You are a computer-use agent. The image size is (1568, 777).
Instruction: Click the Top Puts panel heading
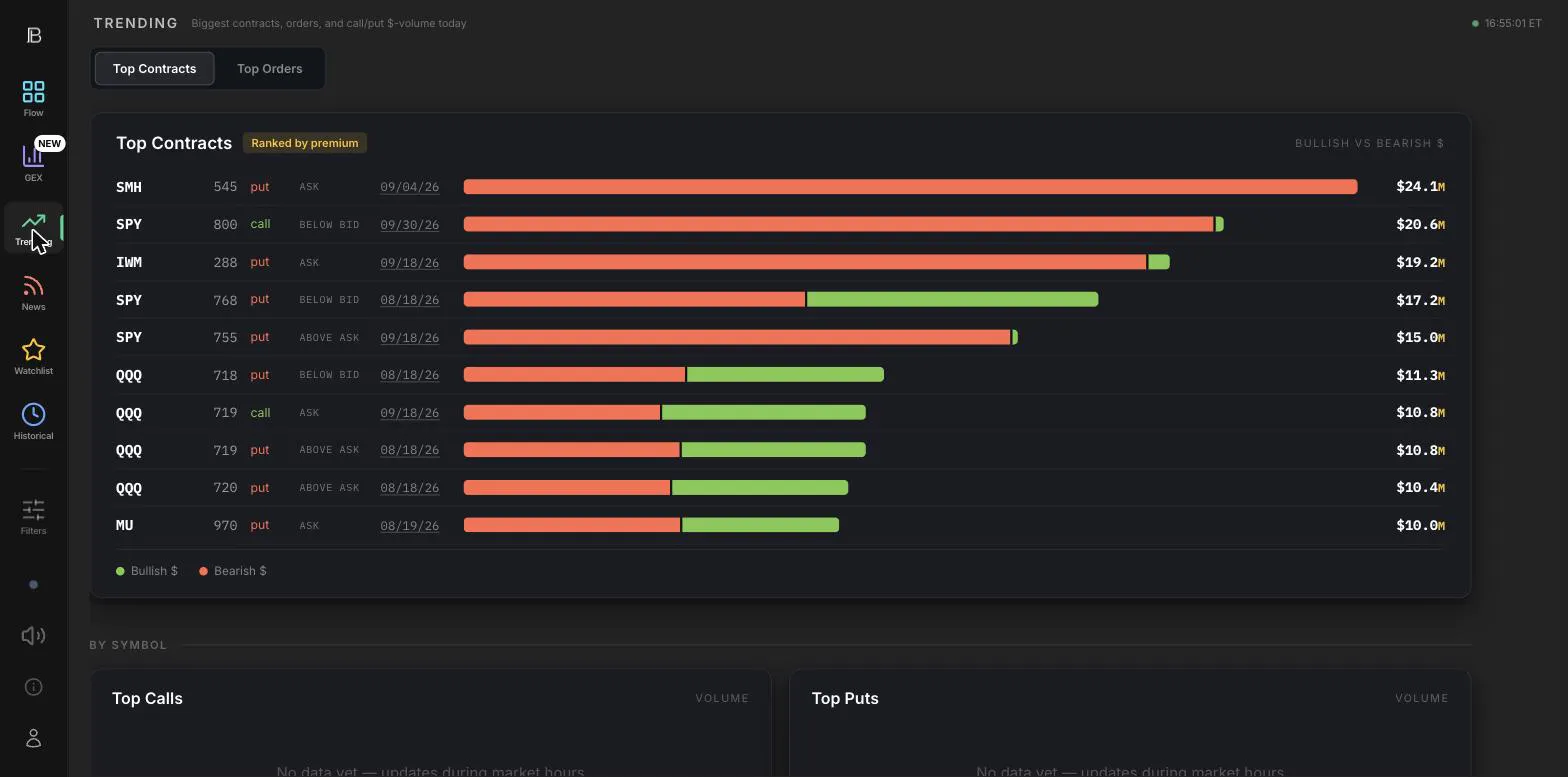[845, 698]
